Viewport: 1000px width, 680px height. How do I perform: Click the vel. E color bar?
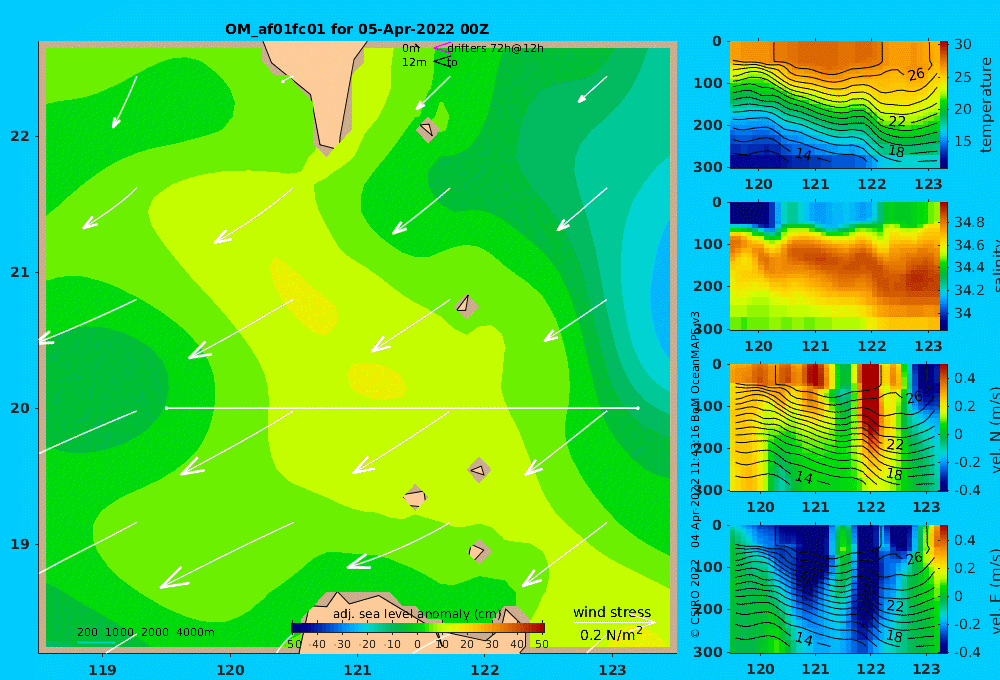pos(943,589)
